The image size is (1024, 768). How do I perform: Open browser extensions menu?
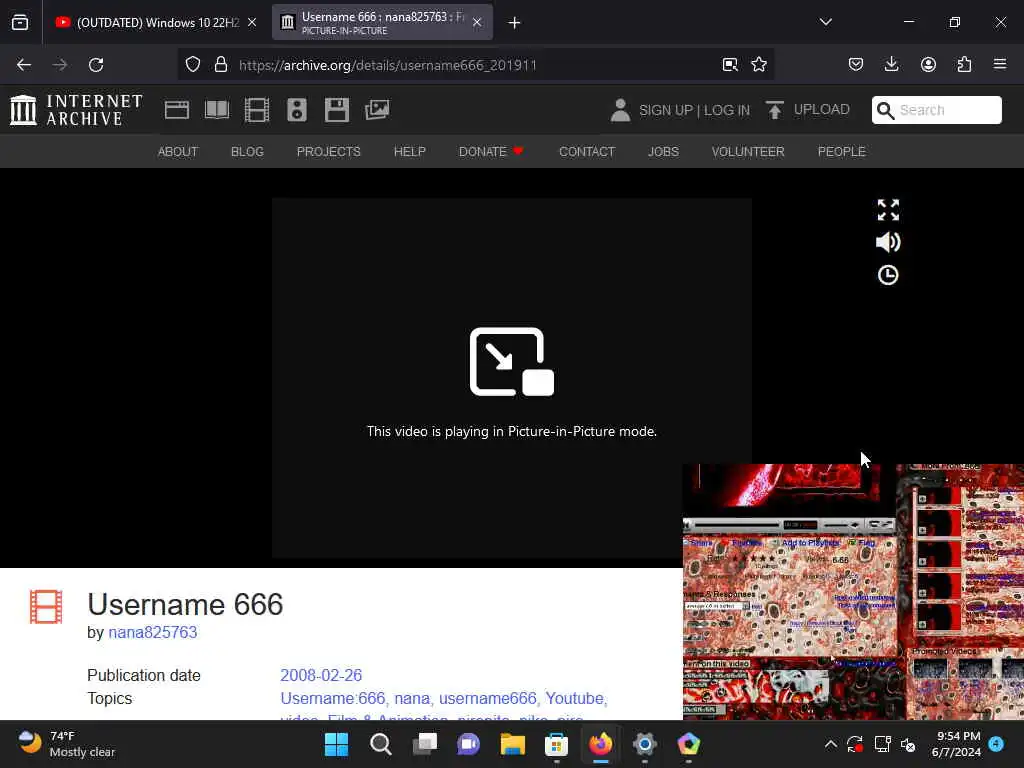tap(964, 65)
